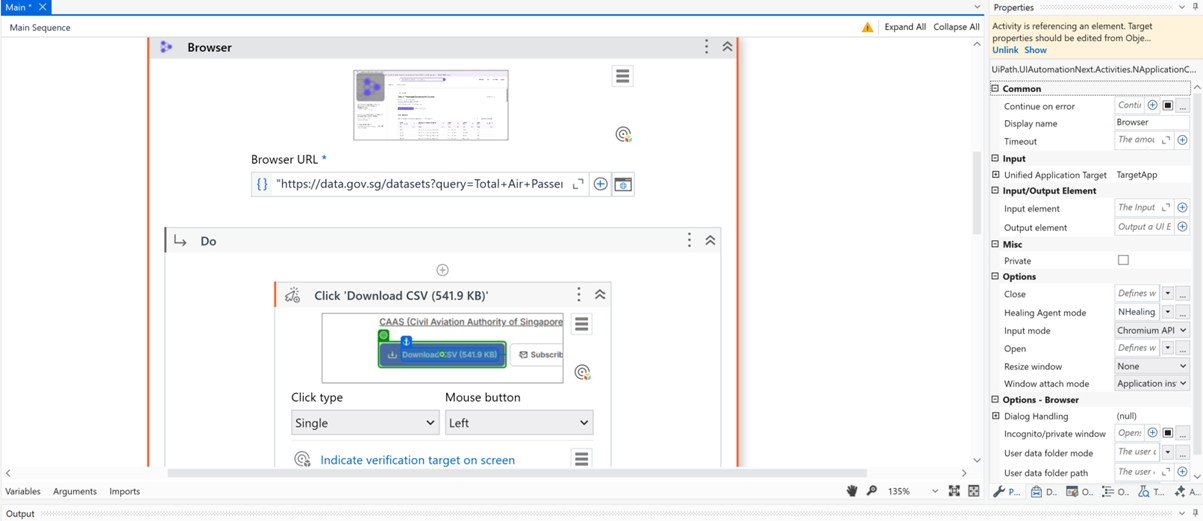The width and height of the screenshot is (1203, 521).
Task: Click Expand All button
Action: (905, 27)
